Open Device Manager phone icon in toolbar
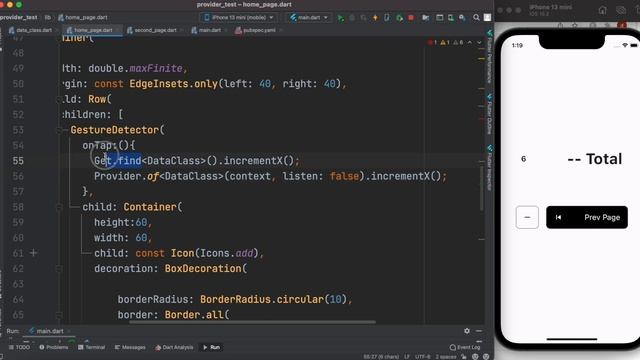640x360 pixels. (451, 18)
